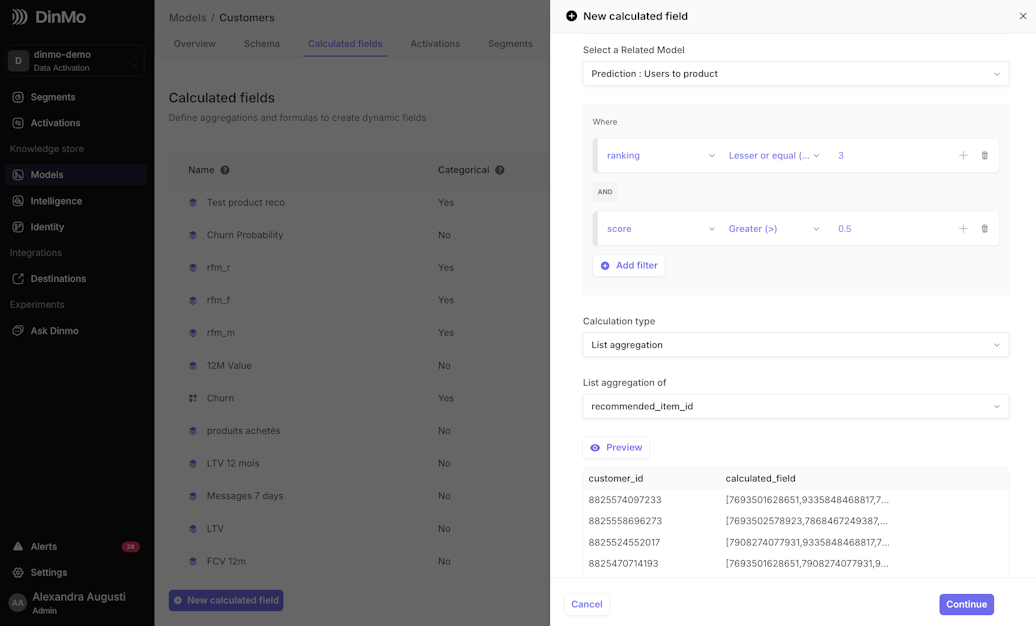This screenshot has width=1036, height=626.
Task: Delete the score filter with trash icon
Action: [x=984, y=229]
